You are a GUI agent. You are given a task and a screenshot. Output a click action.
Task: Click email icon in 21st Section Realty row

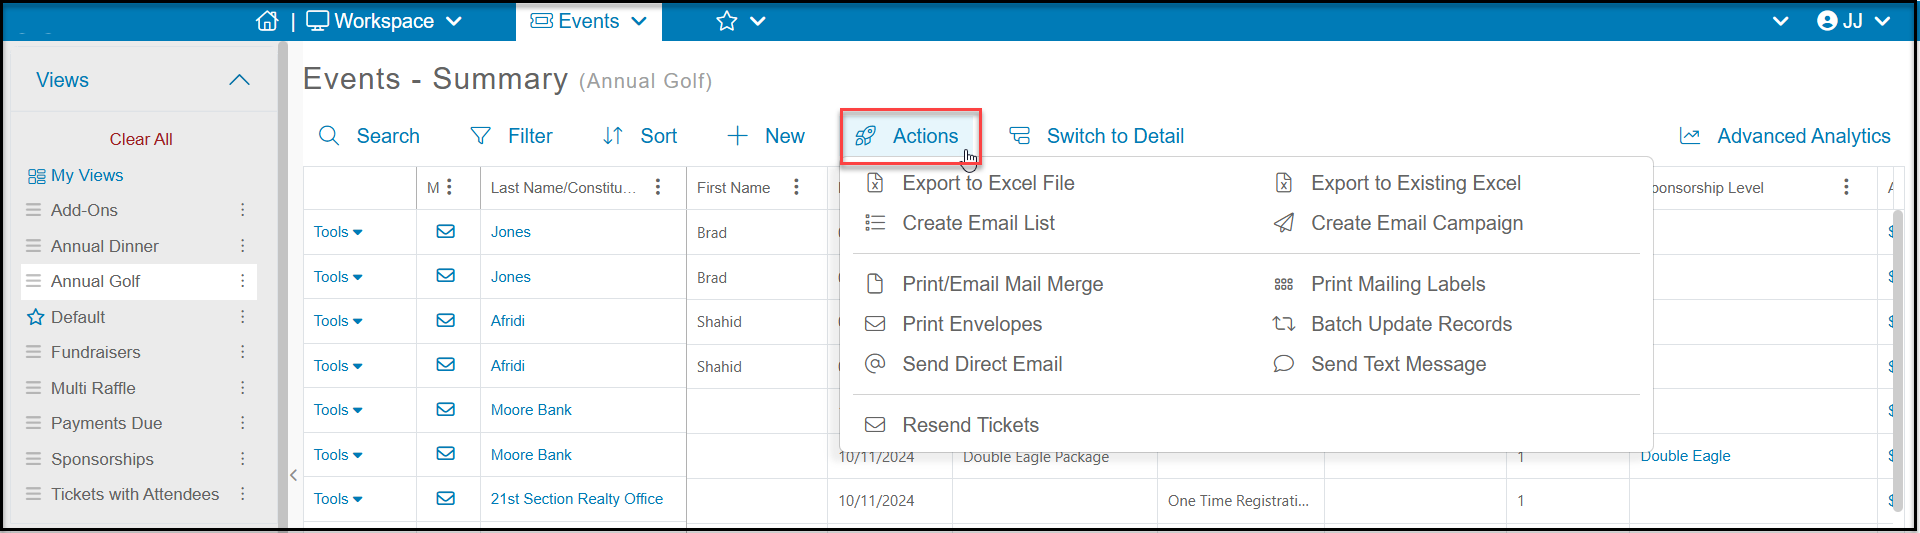click(x=446, y=498)
